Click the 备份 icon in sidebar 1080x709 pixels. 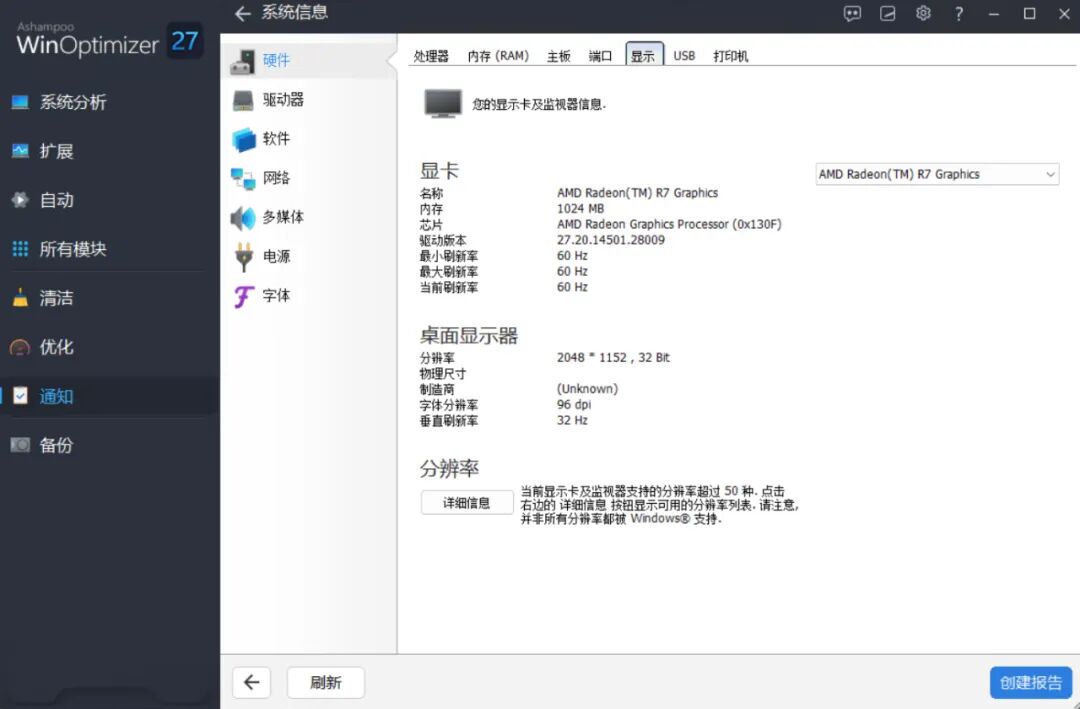[x=20, y=445]
